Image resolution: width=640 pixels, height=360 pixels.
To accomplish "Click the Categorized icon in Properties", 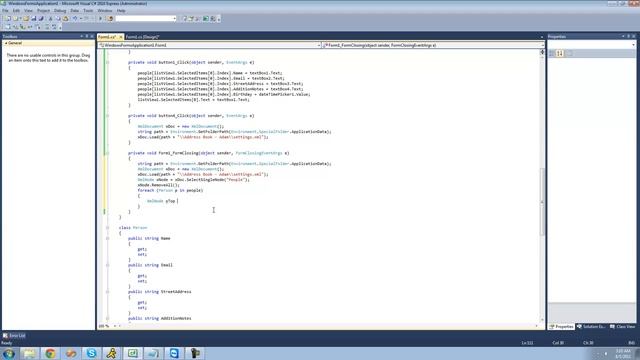I will [552, 53].
